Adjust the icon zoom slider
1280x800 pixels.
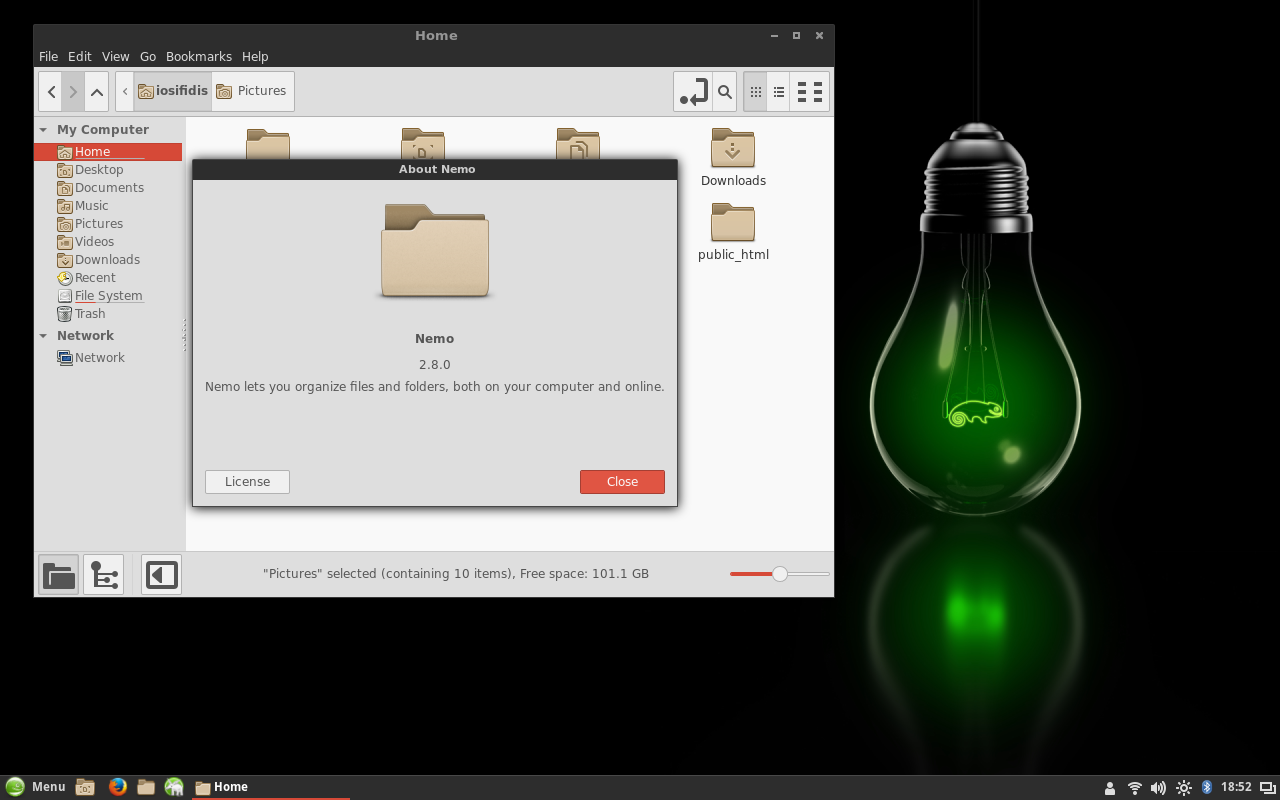point(779,574)
